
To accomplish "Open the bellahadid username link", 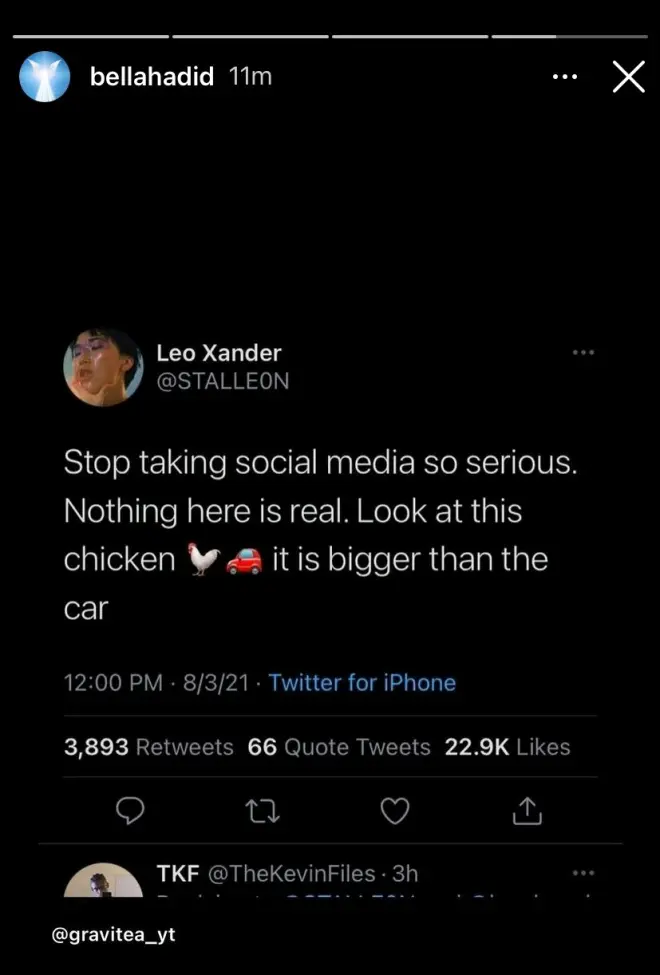I will tap(151, 77).
